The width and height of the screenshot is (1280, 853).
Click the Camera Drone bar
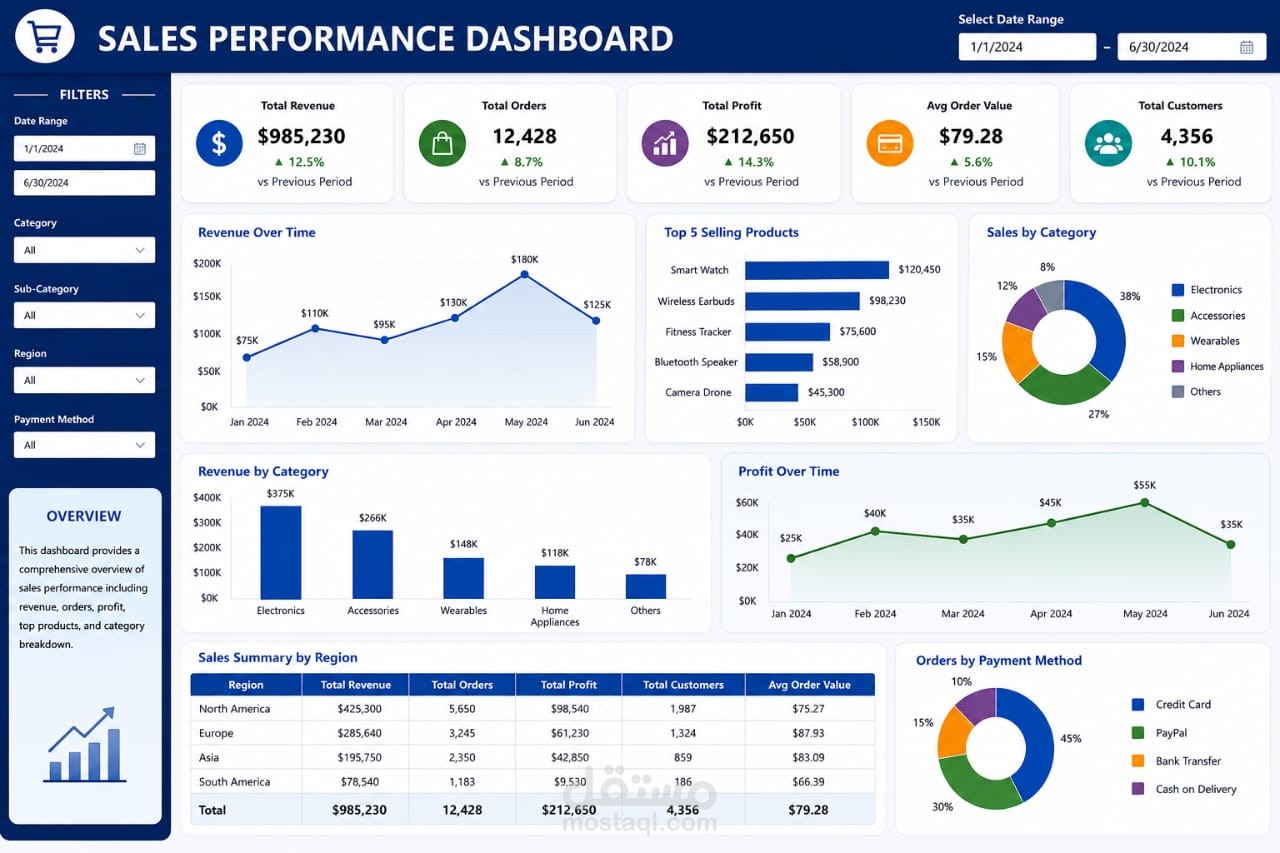[x=771, y=392]
